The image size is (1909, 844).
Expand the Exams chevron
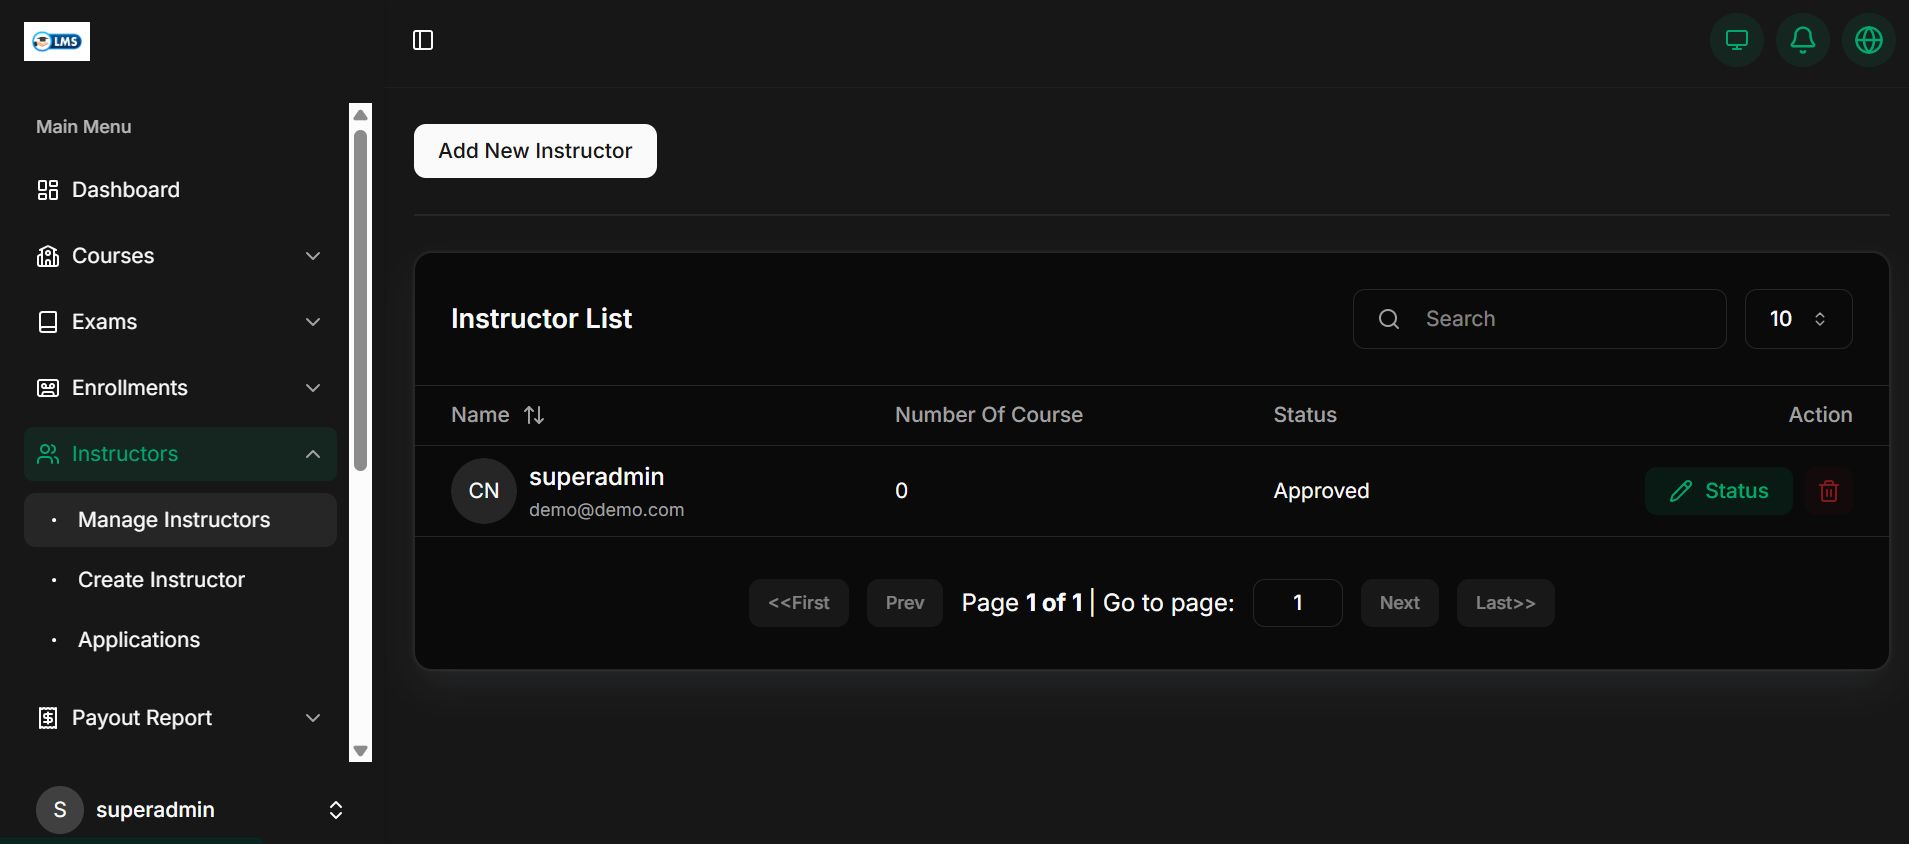tap(313, 322)
